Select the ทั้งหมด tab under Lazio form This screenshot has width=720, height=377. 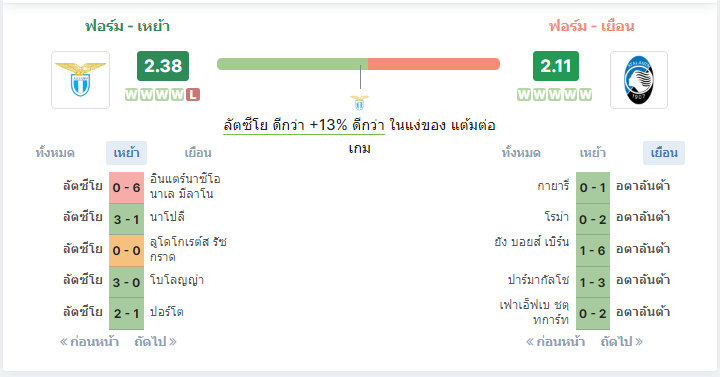click(x=55, y=153)
